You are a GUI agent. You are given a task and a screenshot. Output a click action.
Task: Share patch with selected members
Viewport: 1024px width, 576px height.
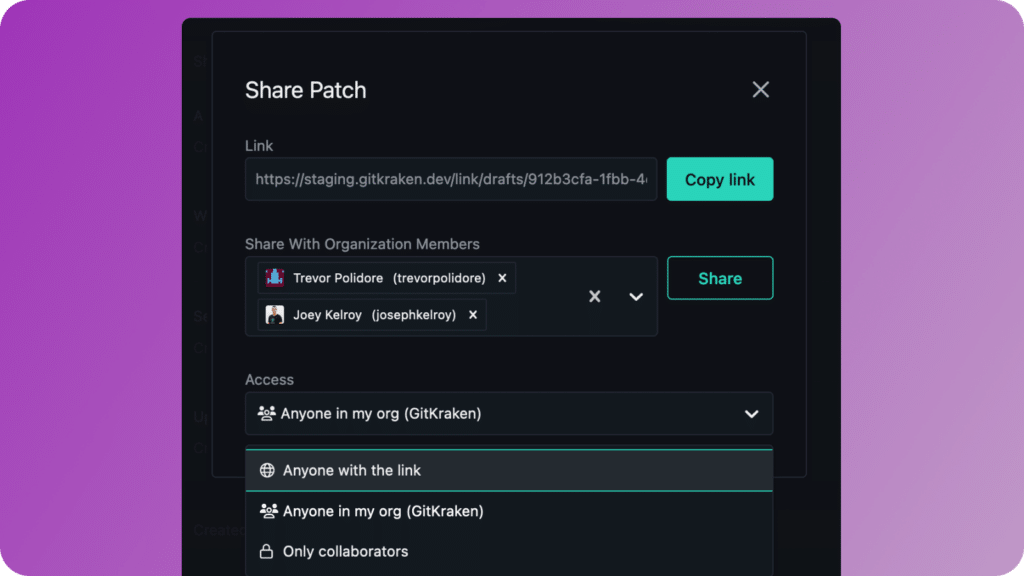[x=720, y=278]
